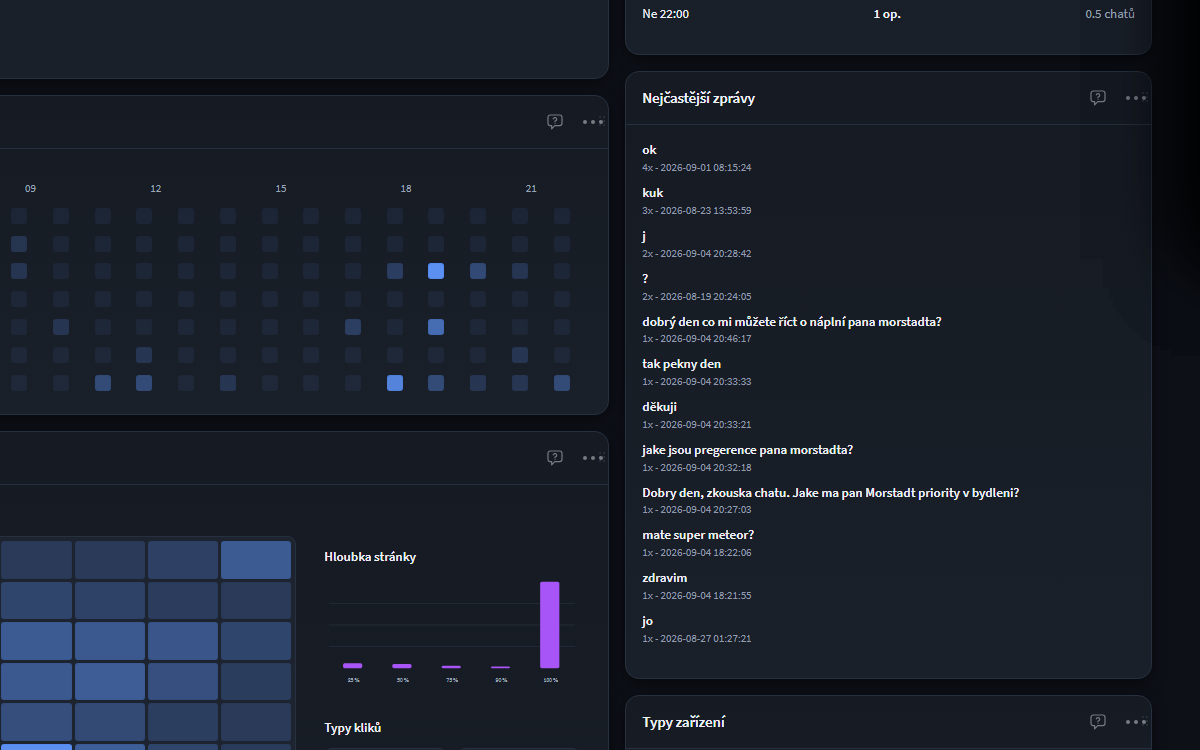This screenshot has height=750, width=1200.
Task: Click timestamp '3x - 2026-08-23 13:53:59'
Action: (697, 210)
